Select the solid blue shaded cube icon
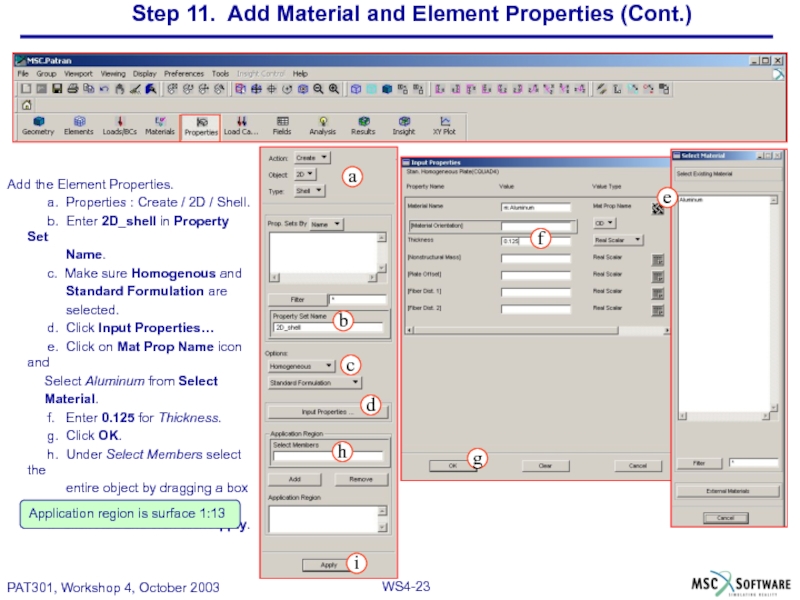The width and height of the screenshot is (800, 600). pos(387,89)
